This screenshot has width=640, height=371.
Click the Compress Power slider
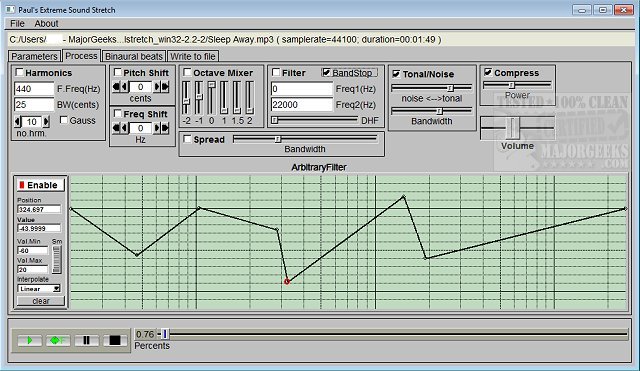coord(517,85)
